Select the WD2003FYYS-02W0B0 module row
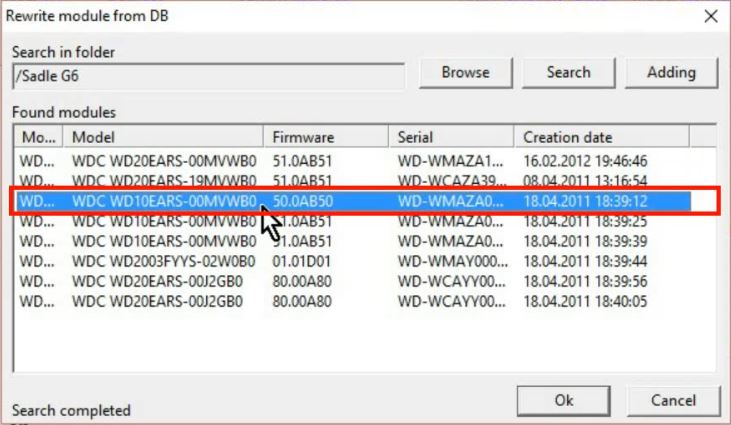Viewport: 731px width, 425px height. tap(164, 261)
